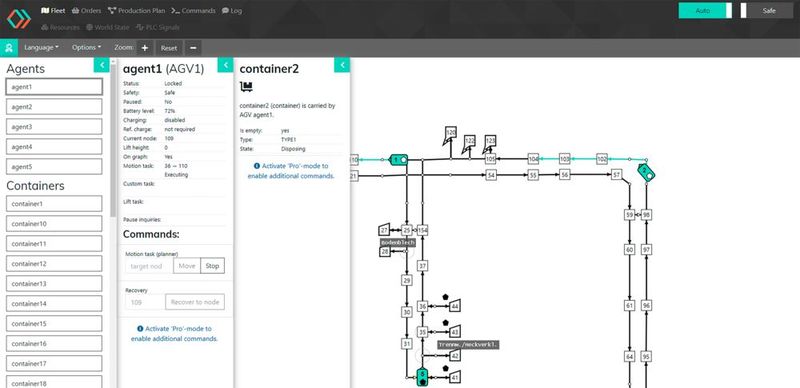Click station node 28 on the map
The height and width of the screenshot is (388, 800).
tap(385, 252)
